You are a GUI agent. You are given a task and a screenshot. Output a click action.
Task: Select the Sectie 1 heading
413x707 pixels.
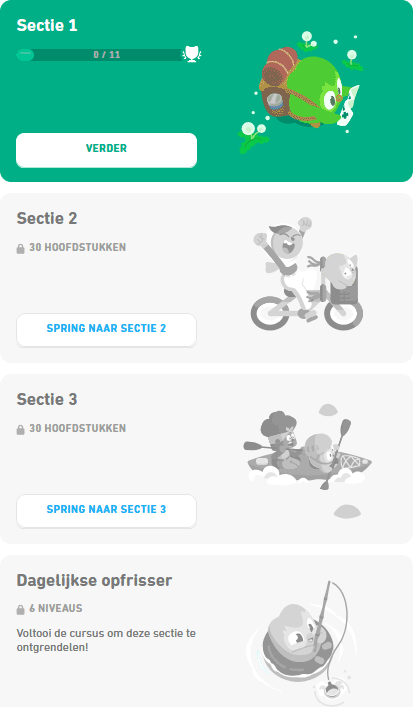[x=47, y=25]
